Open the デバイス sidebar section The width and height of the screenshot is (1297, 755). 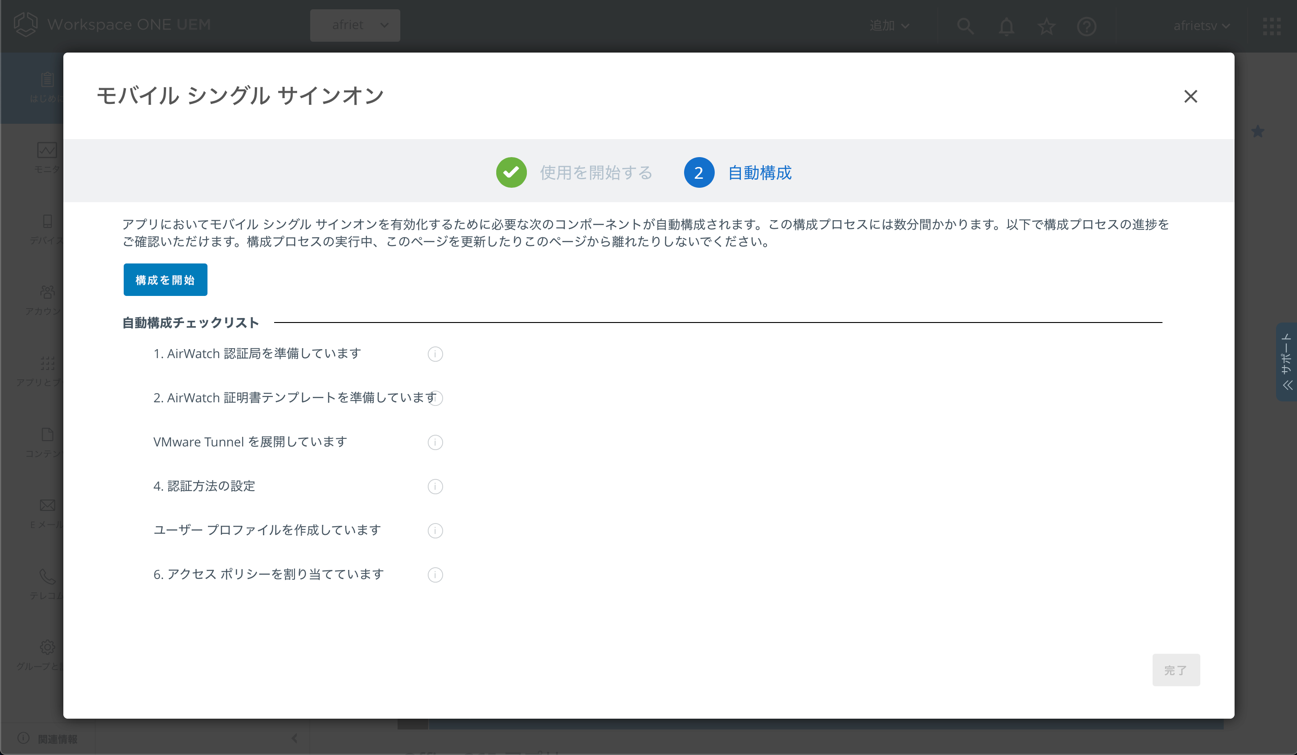[46, 229]
